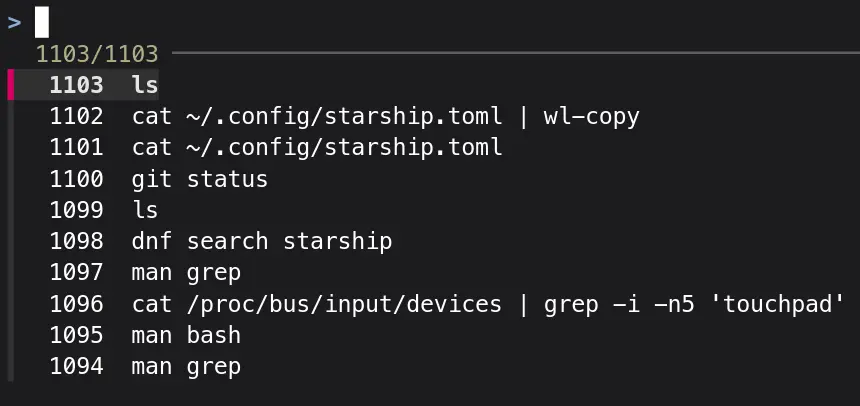Choose the man bash history entry

(x=186, y=335)
